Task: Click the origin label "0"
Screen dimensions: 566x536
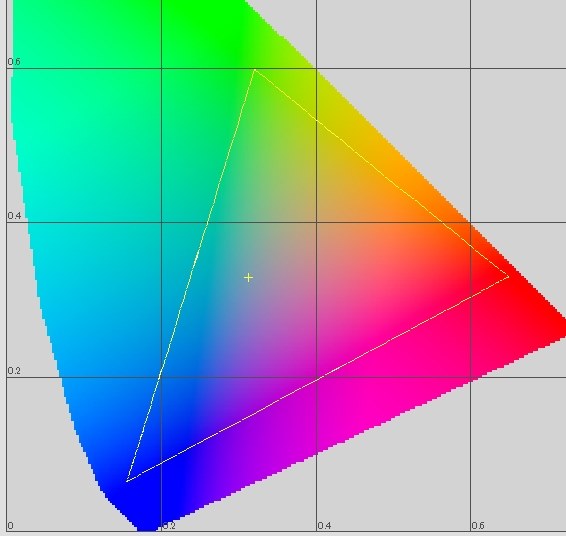Action: click(10, 526)
